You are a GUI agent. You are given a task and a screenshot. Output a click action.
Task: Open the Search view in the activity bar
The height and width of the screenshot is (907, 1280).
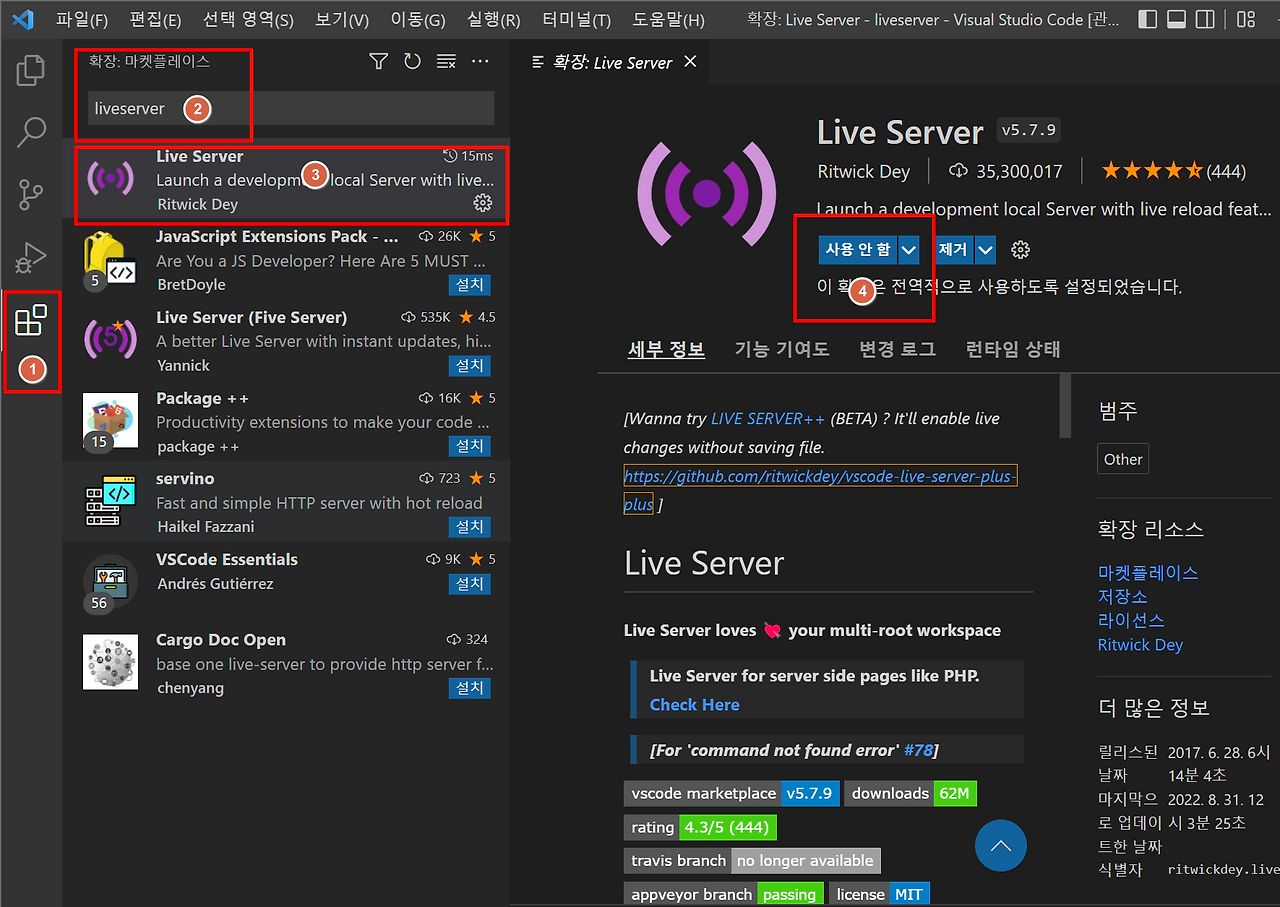30,131
